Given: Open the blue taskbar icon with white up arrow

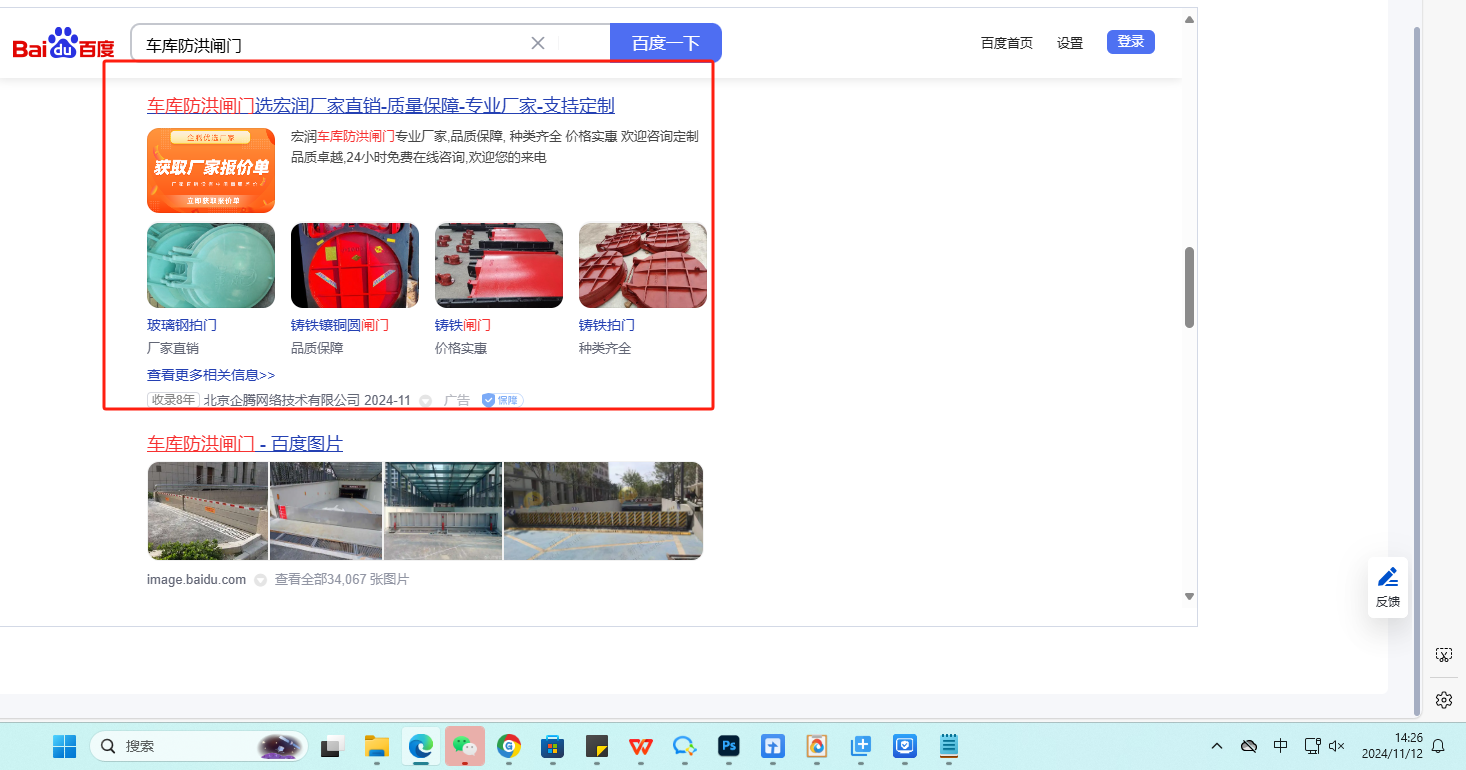Looking at the screenshot, I should point(773,746).
